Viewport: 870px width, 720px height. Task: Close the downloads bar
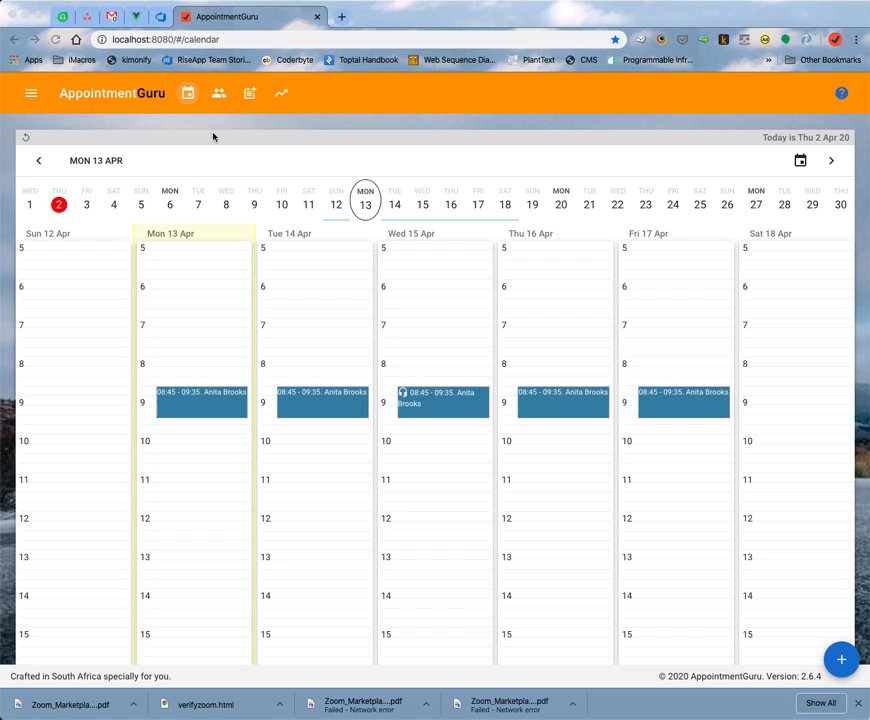858,703
